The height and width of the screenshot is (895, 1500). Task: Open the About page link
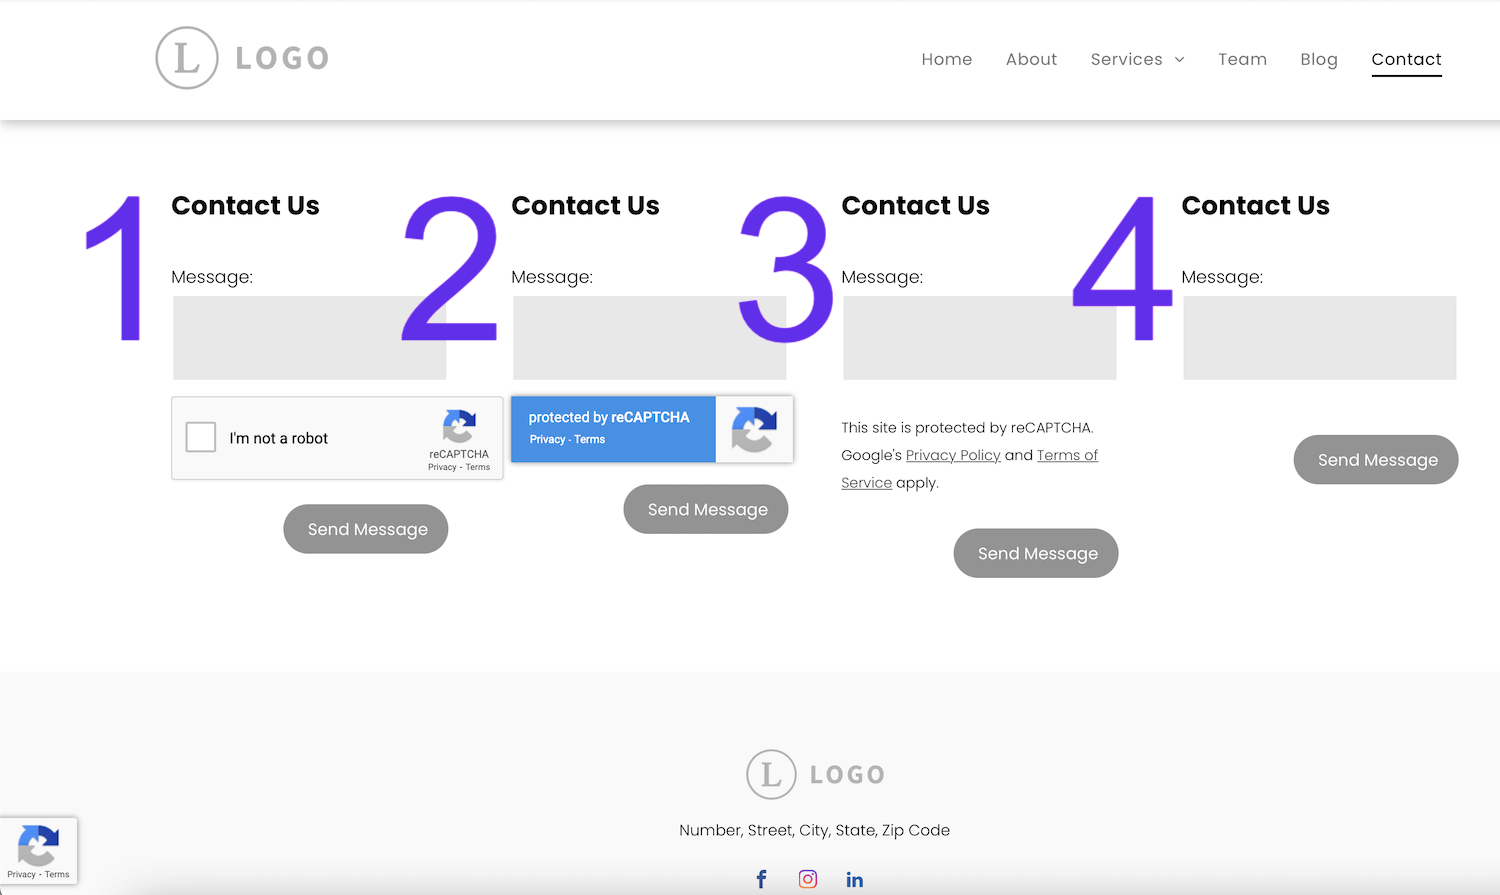(x=1031, y=59)
